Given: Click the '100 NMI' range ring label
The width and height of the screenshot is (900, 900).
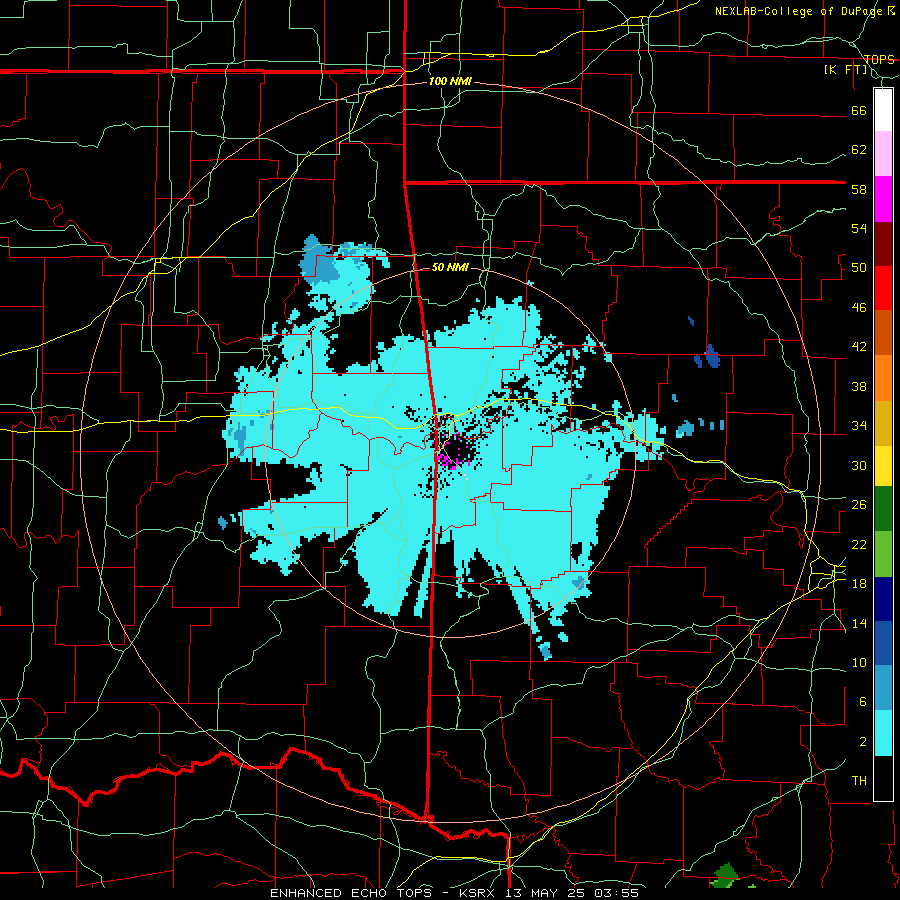Looking at the screenshot, I should (x=450, y=82).
